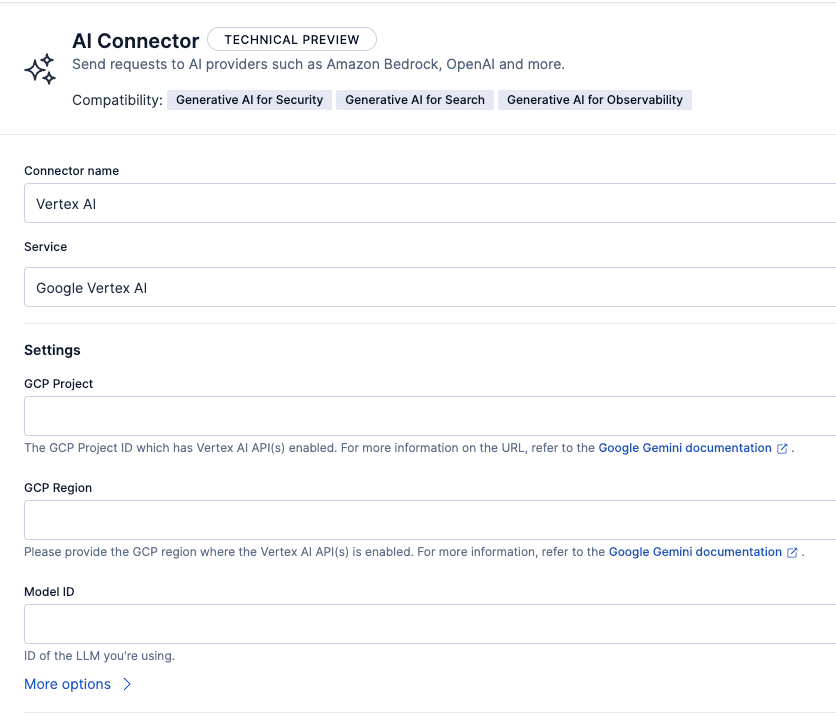Image resolution: width=836 pixels, height=725 pixels.
Task: Click the Service field label
Action: tap(46, 247)
